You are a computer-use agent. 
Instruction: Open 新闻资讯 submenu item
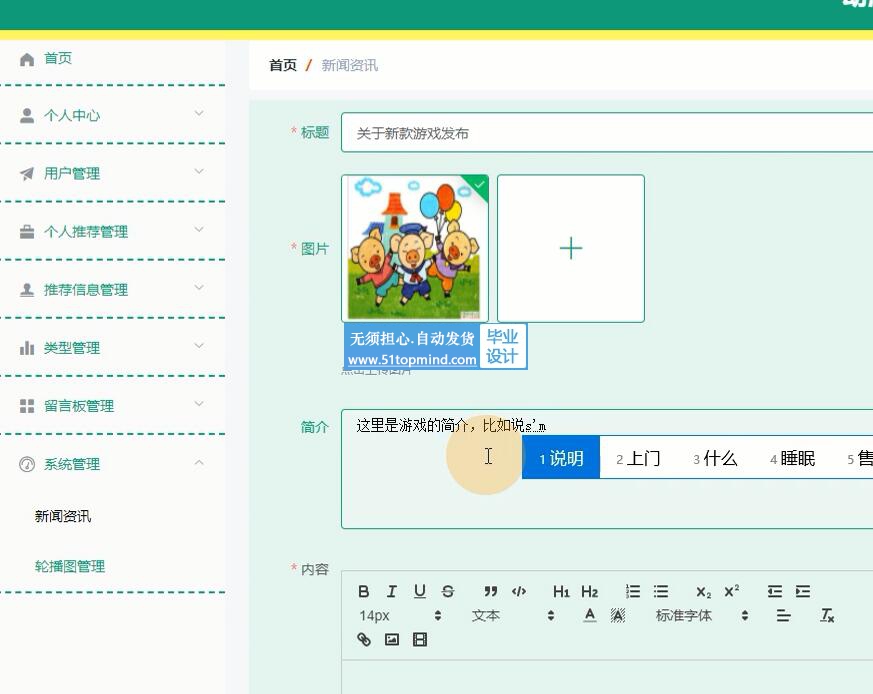coord(63,516)
